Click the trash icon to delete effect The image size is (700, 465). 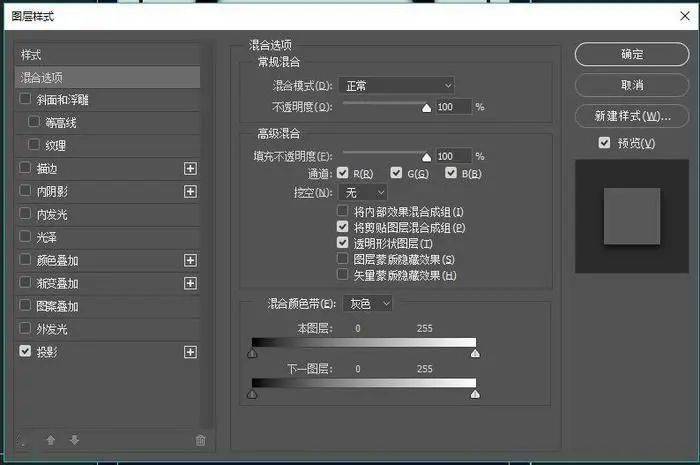coord(200,440)
